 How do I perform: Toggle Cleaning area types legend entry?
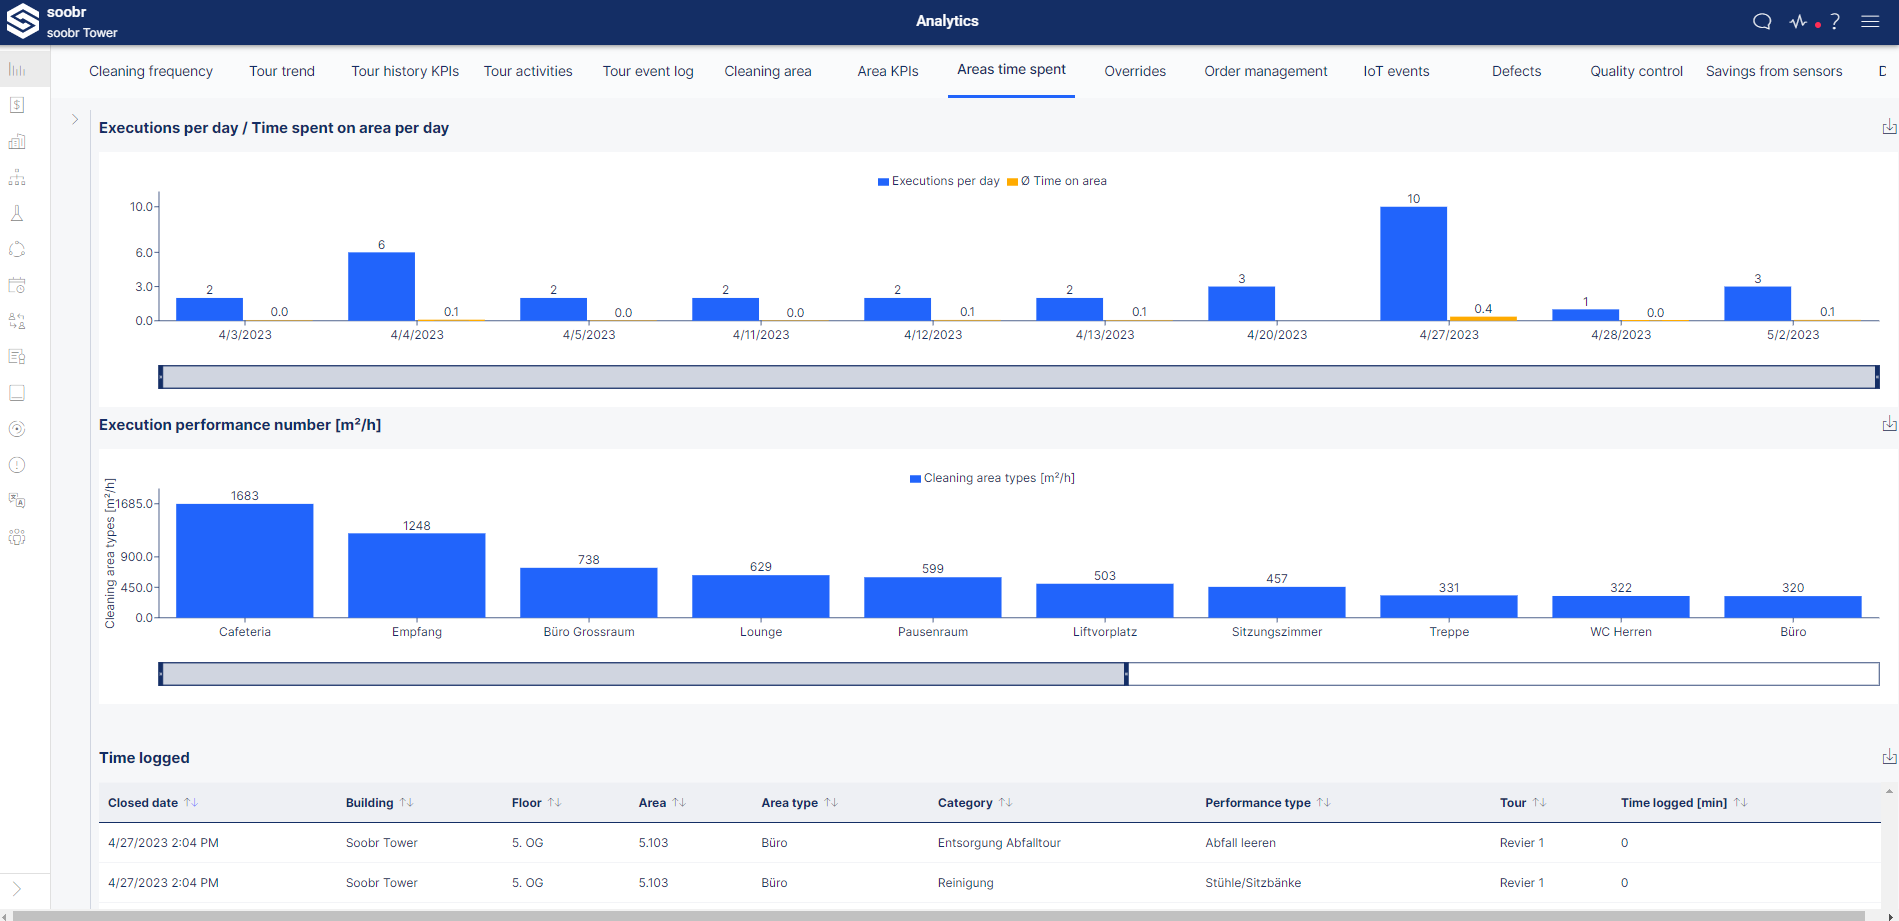pyautogui.click(x=992, y=478)
